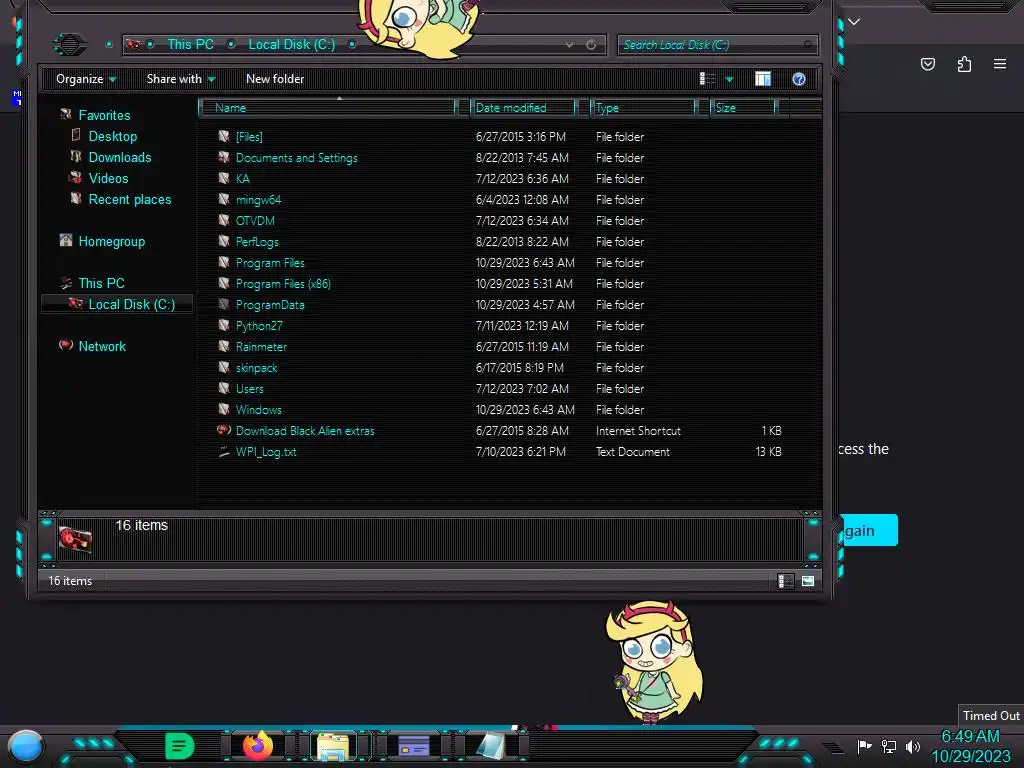The width and height of the screenshot is (1024, 768).
Task: Open the green notes app in taskbar
Action: 179,746
